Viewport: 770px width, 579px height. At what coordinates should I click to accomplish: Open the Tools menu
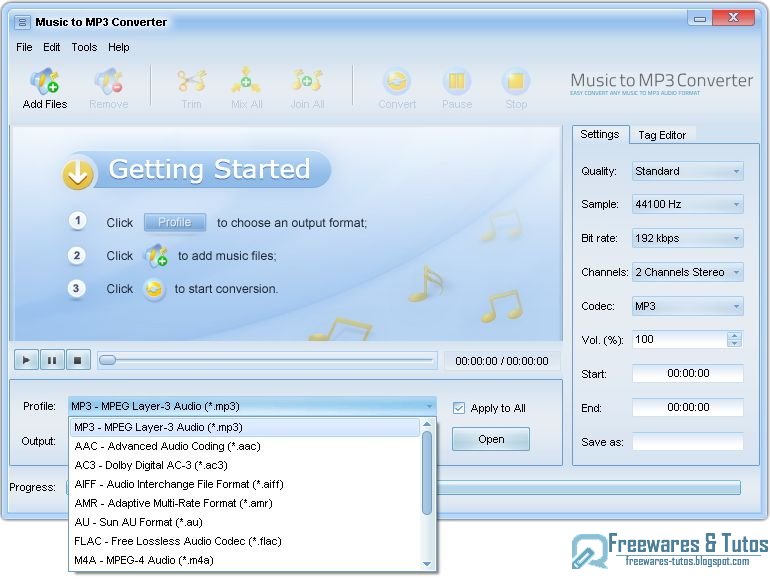84,47
